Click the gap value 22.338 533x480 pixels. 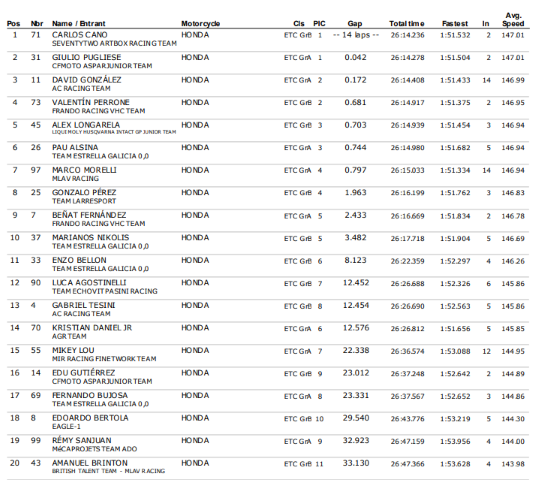point(356,350)
